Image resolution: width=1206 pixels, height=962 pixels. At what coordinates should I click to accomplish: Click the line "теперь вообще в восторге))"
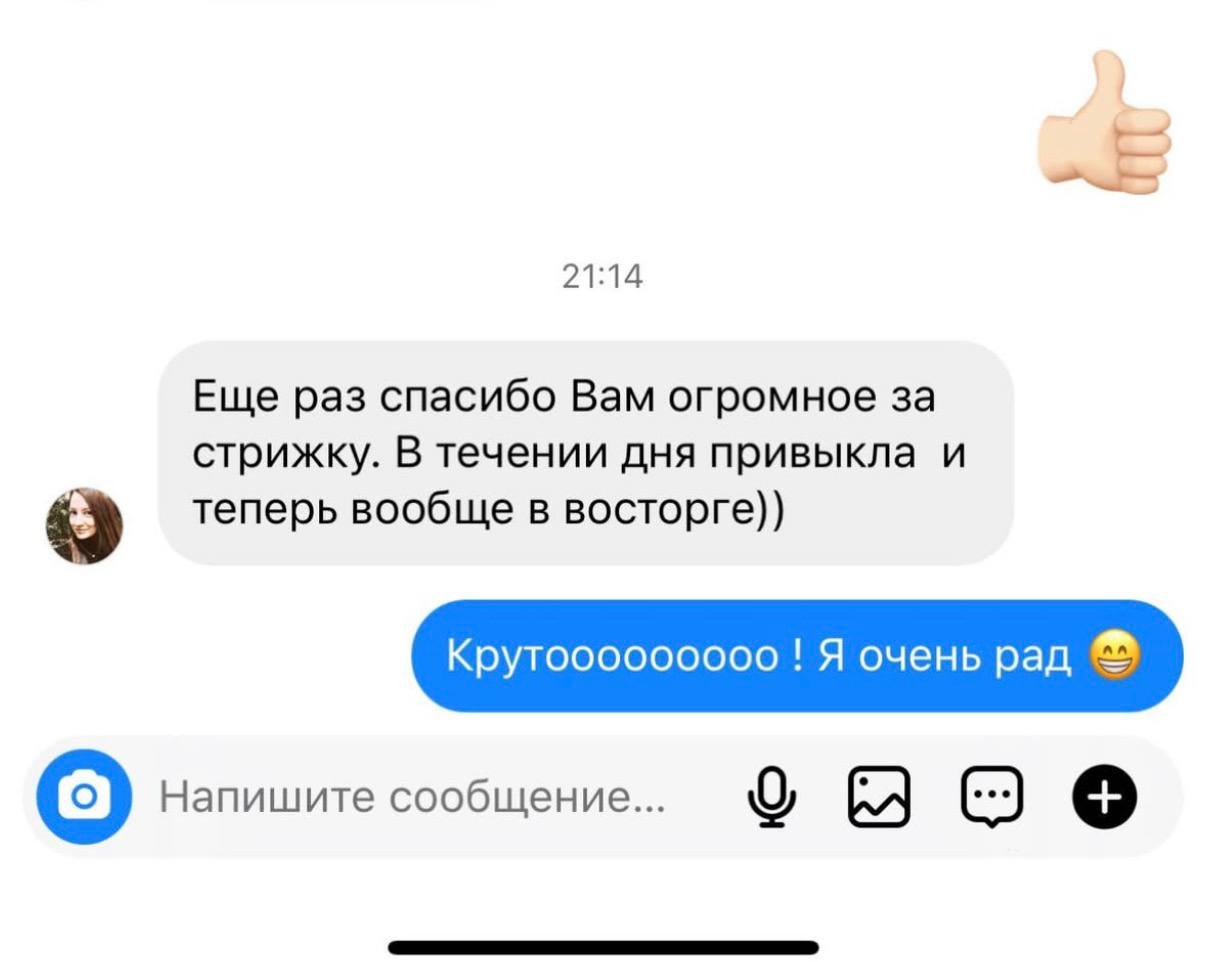pos(489,509)
